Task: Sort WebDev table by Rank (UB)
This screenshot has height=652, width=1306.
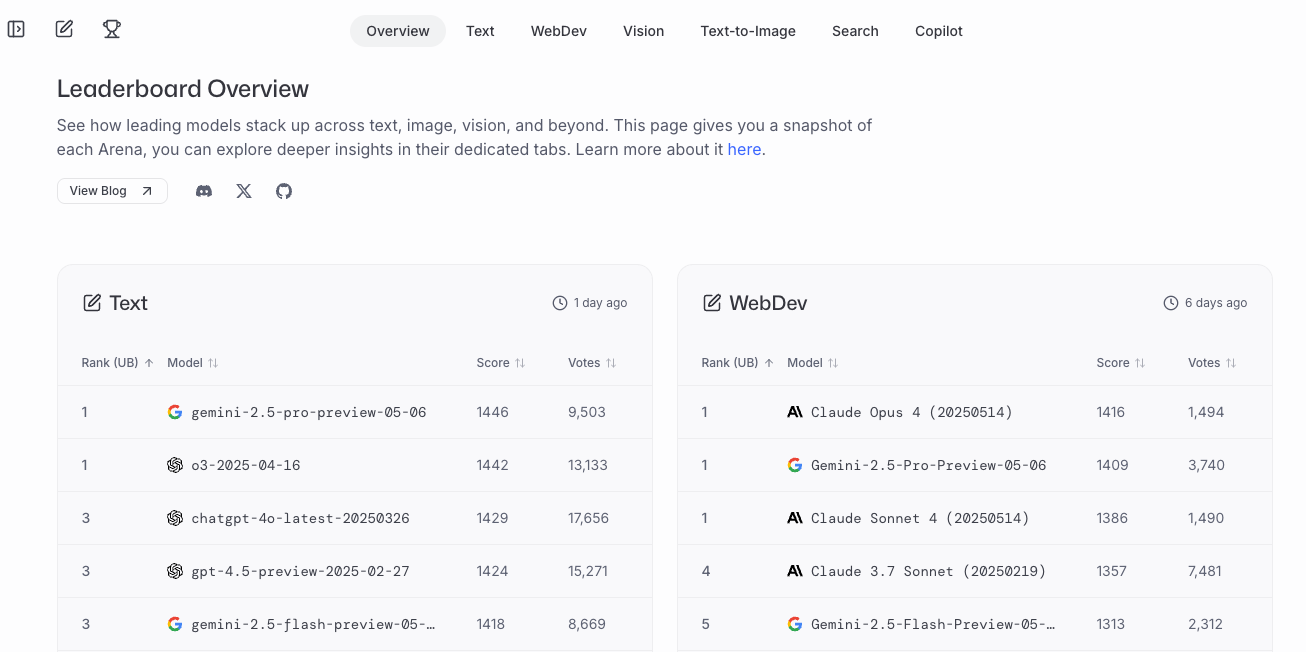Action: [x=738, y=363]
